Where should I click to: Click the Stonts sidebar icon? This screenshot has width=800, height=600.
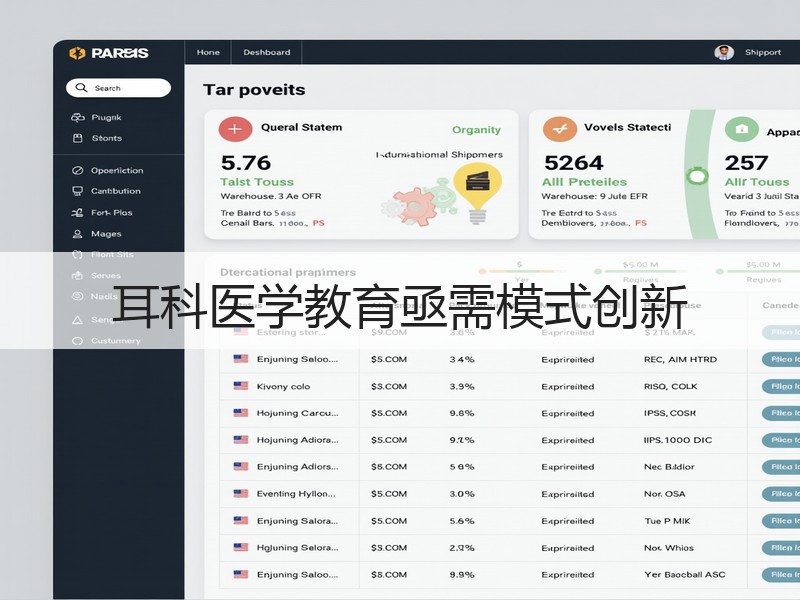[x=78, y=138]
